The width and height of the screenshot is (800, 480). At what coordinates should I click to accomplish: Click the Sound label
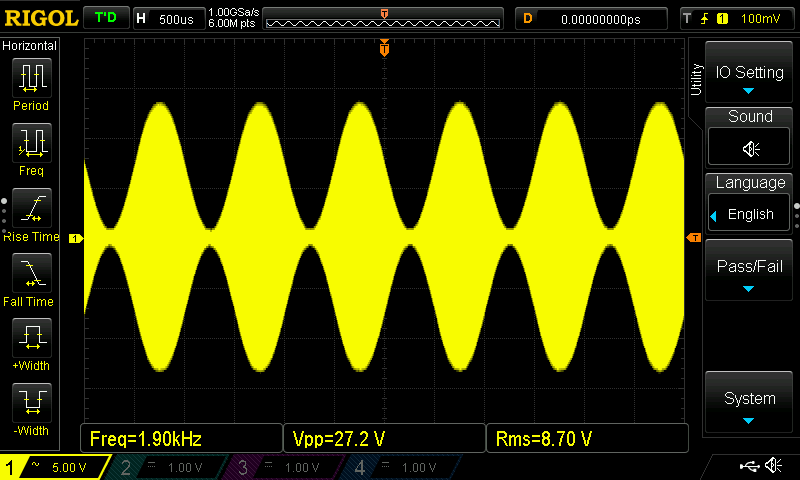pos(749,116)
